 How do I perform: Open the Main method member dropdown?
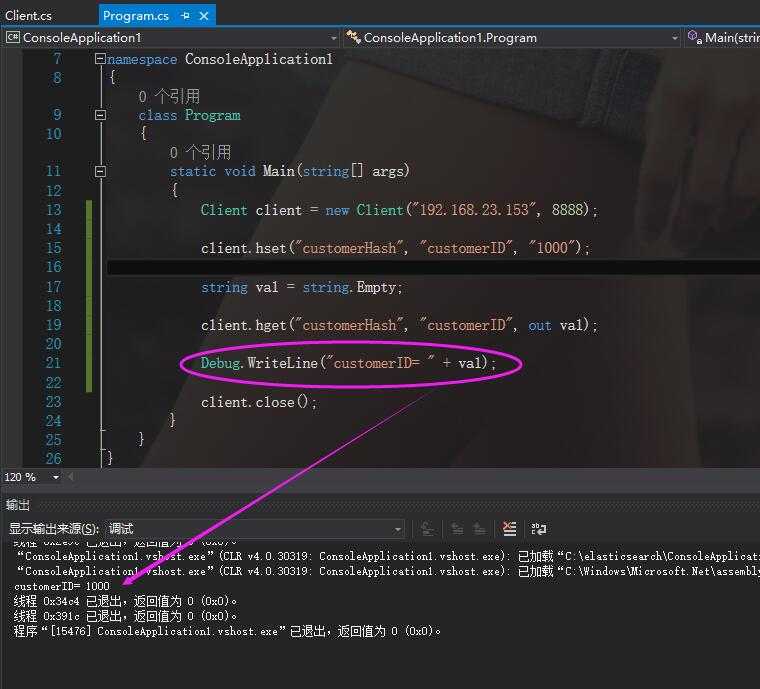coord(722,38)
